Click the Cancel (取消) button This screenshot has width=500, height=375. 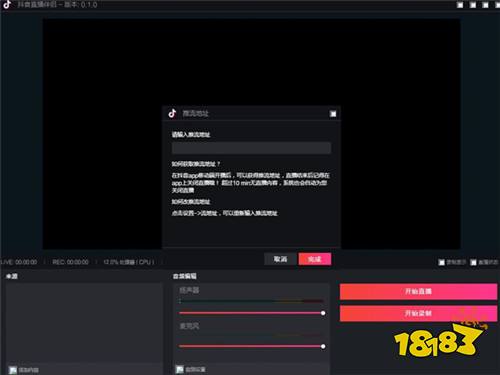click(280, 259)
